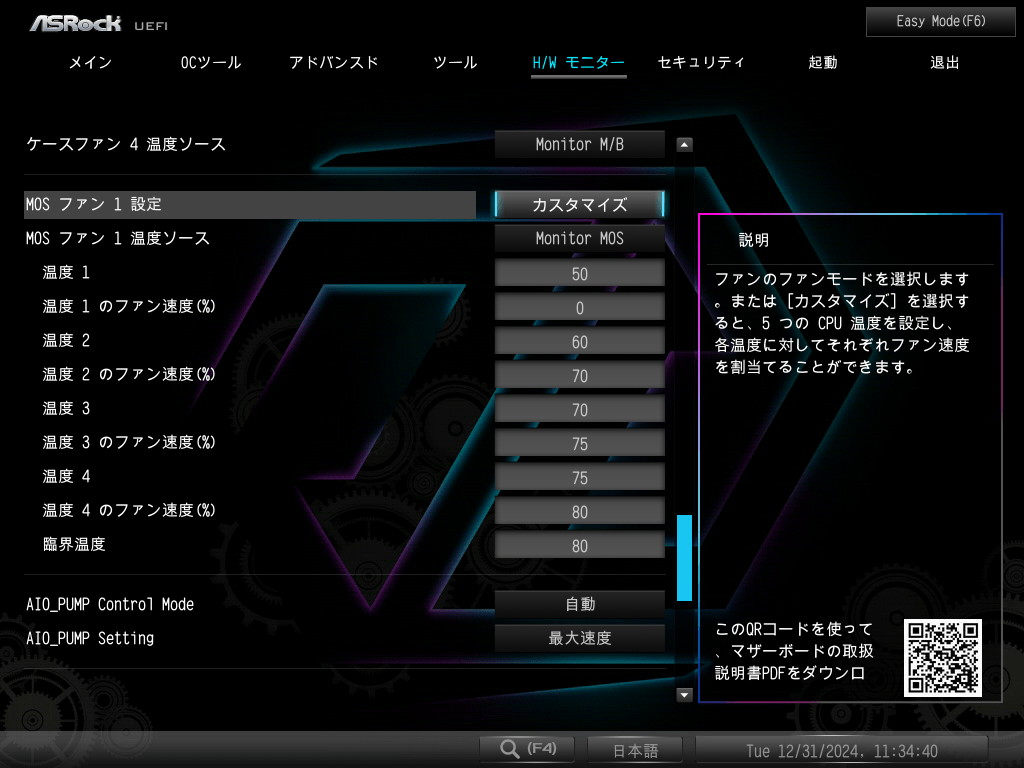The width and height of the screenshot is (1024, 768).
Task: Open AIO_PUMP Setting 最大速度 dropdown
Action: click(x=579, y=638)
